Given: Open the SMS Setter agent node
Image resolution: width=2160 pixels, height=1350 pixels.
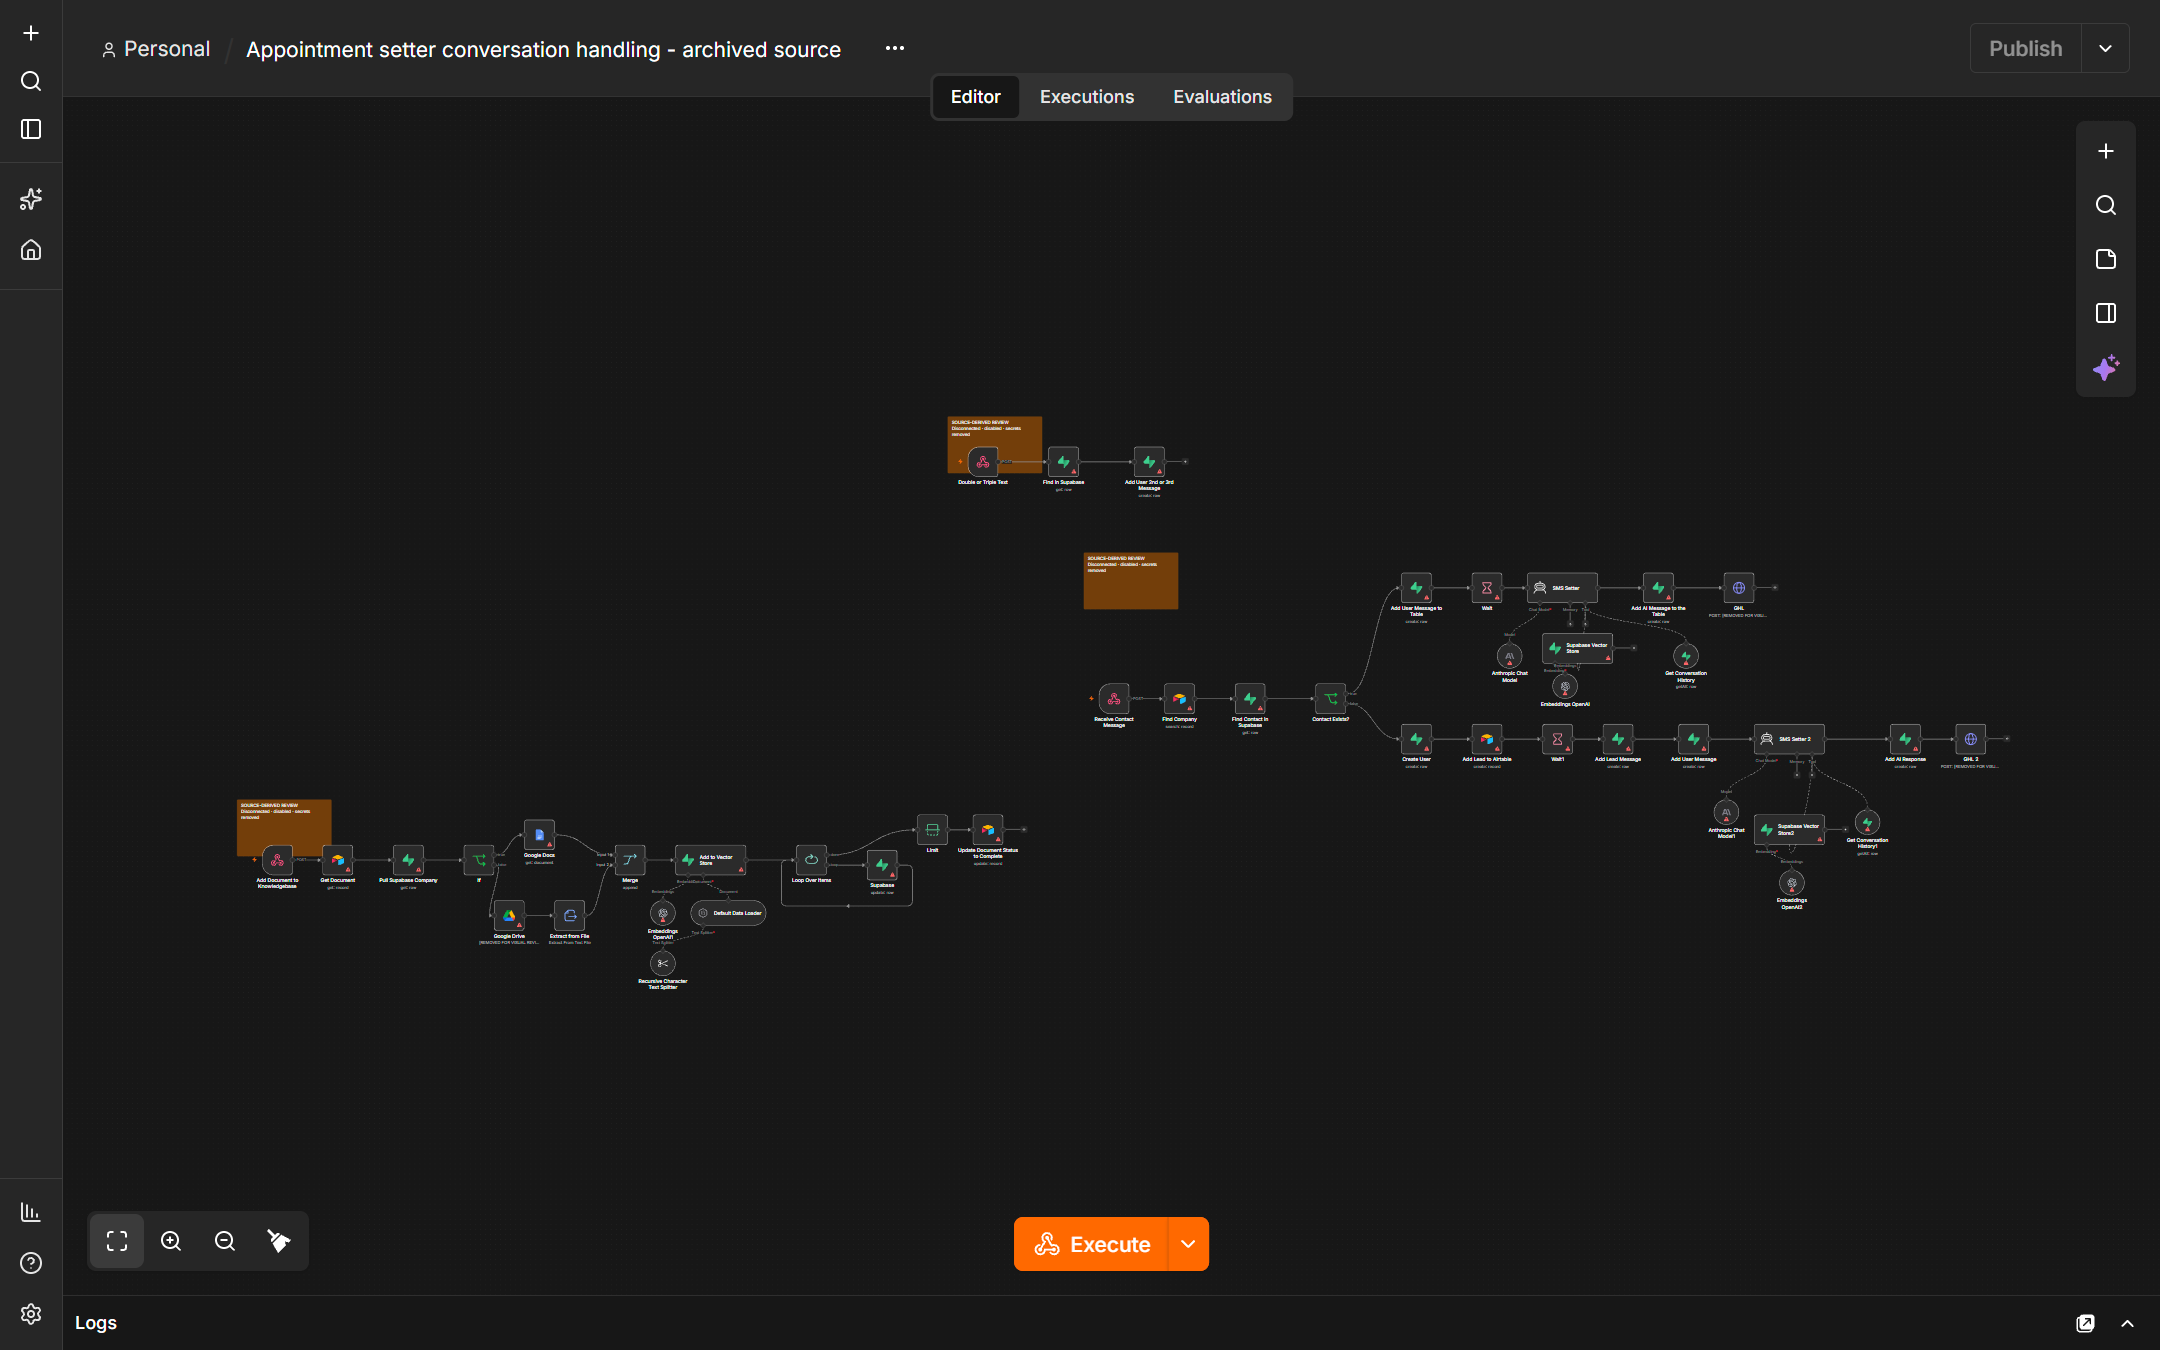Looking at the screenshot, I should coord(1562,588).
